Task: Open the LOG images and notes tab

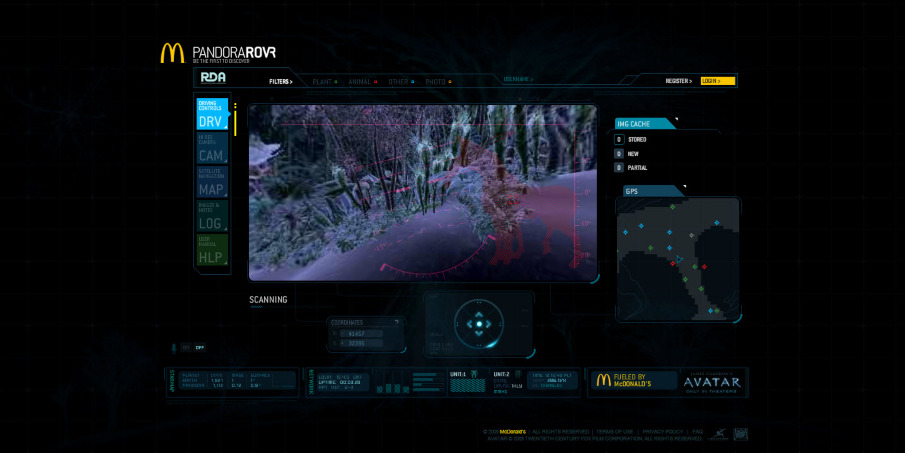Action: point(212,216)
